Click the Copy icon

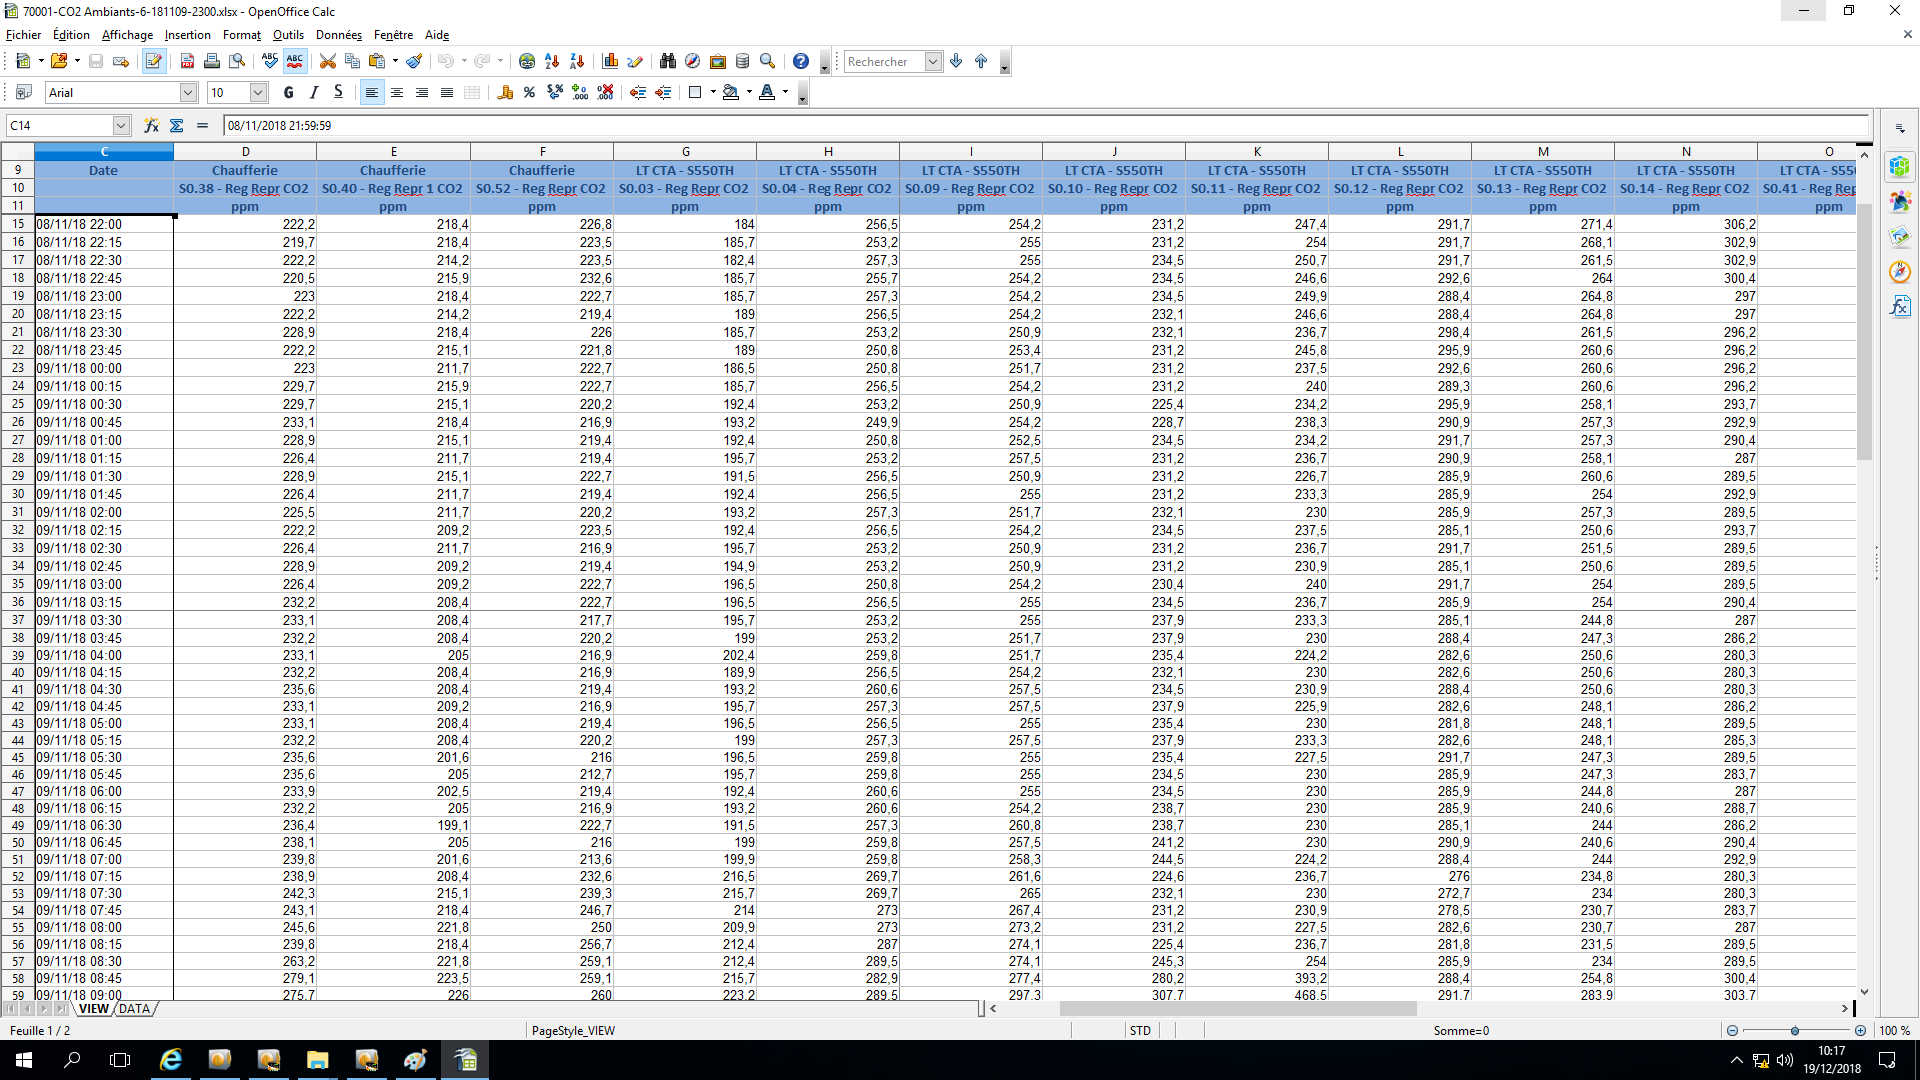click(352, 61)
